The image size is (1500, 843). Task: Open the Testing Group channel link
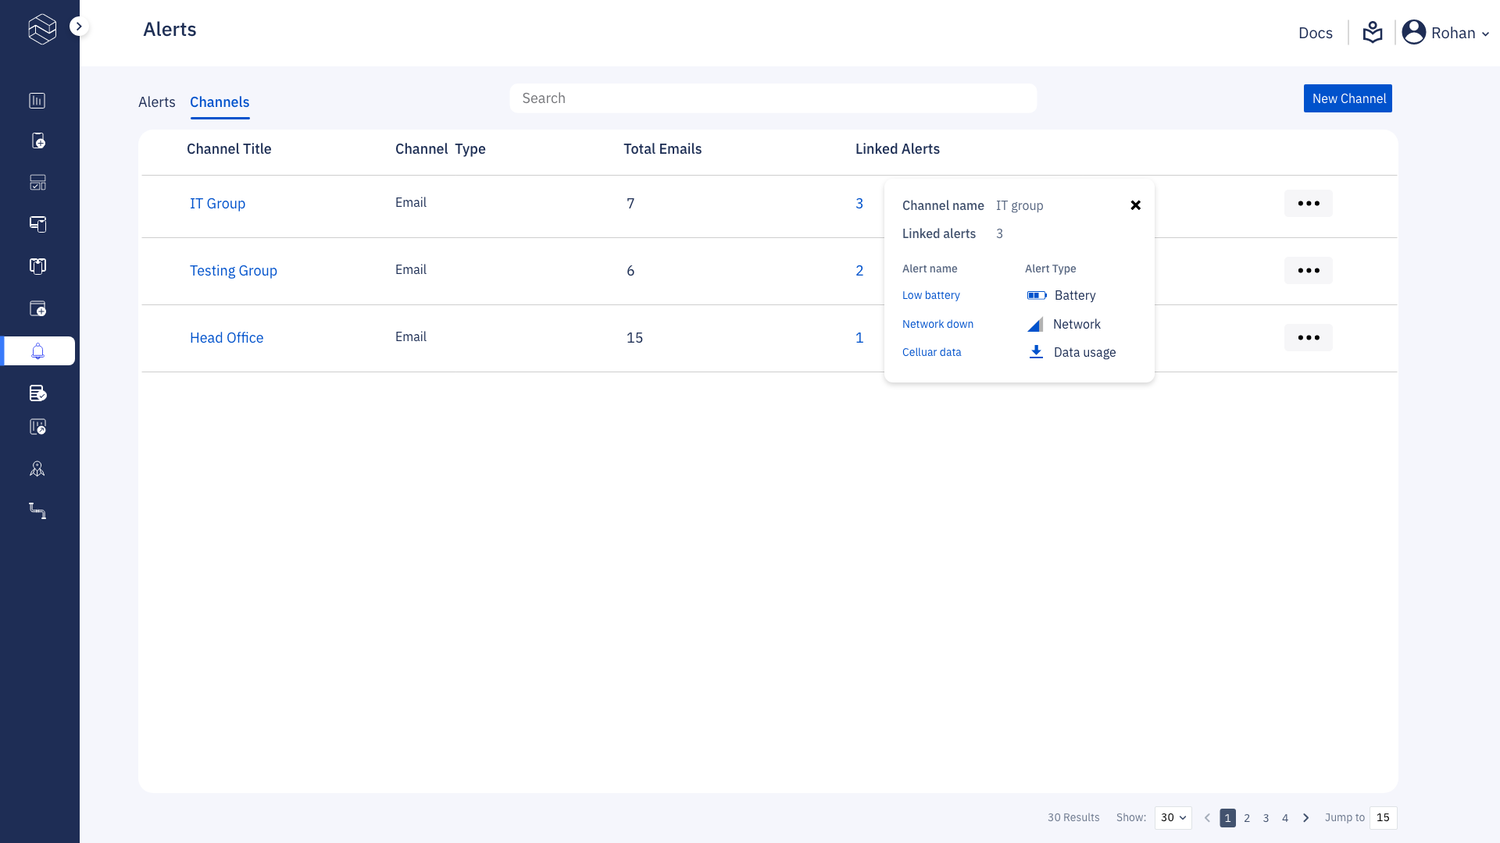(x=234, y=270)
